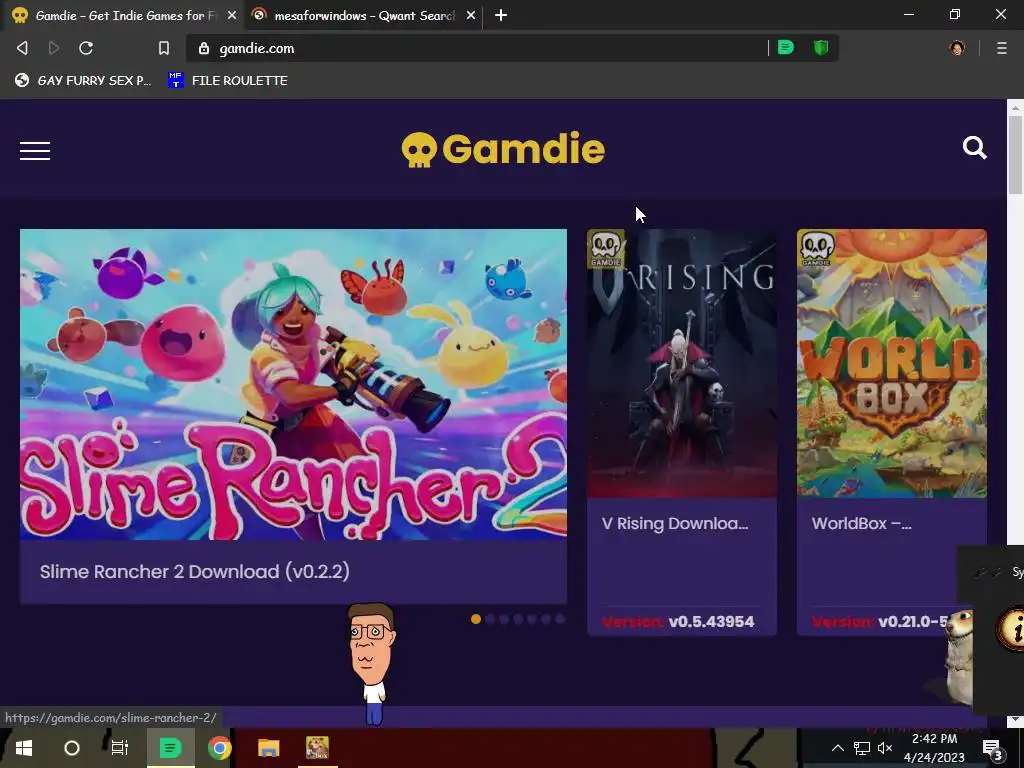
Task: Open the green chat extension icon
Action: click(786, 48)
